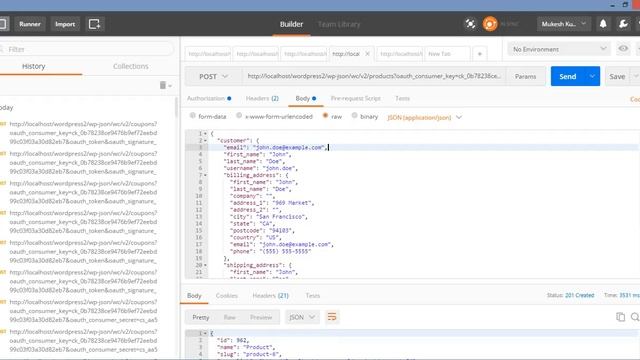Image resolution: width=640 pixels, height=360 pixels.
Task: Restore down the application window
Action: click(x=625, y=5)
